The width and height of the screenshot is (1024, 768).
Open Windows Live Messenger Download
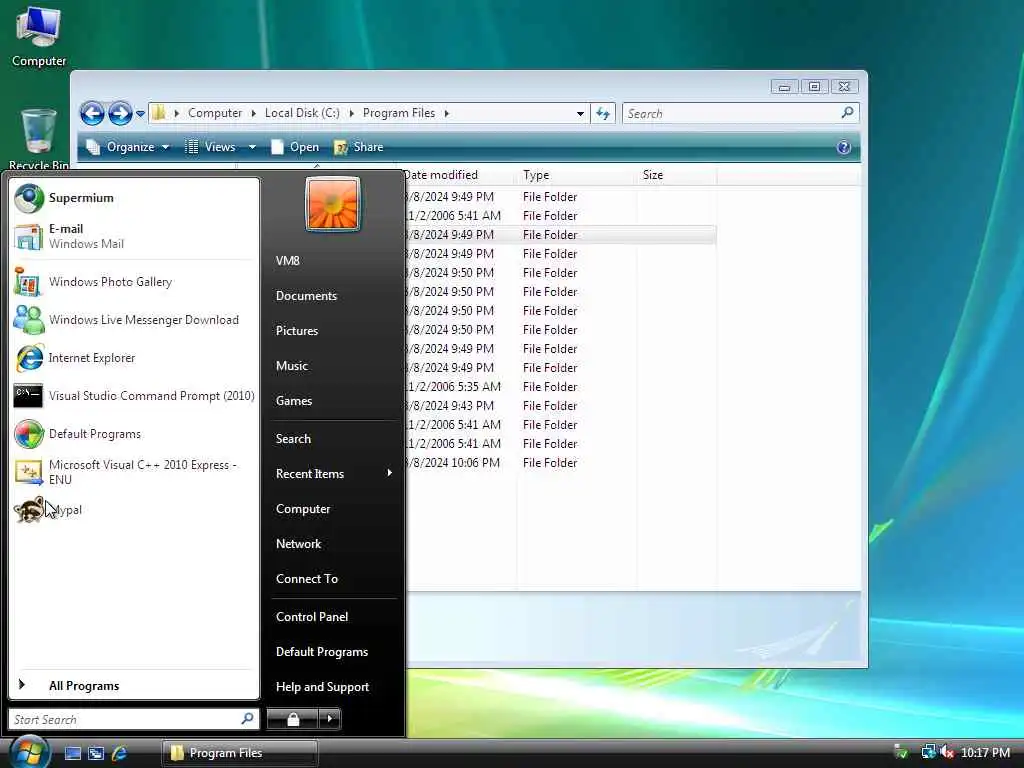tap(134, 320)
